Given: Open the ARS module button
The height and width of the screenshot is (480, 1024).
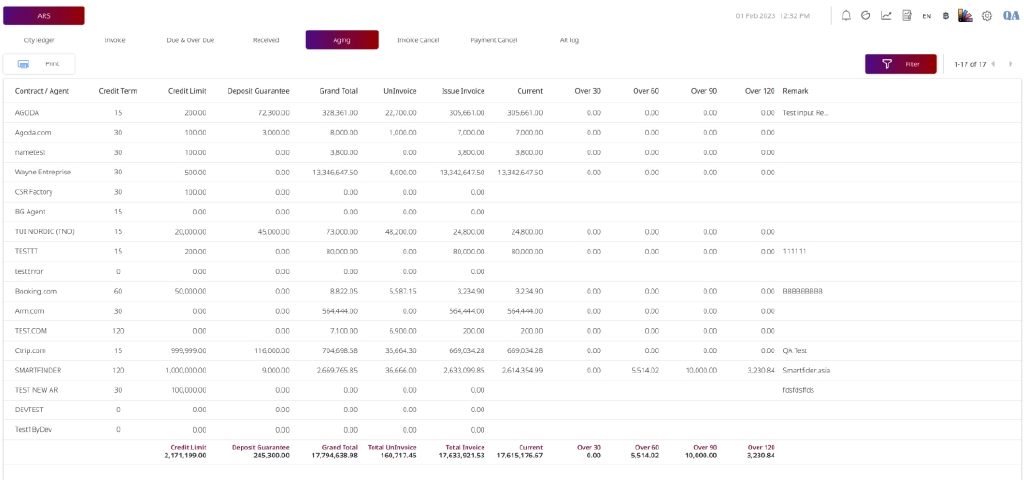Looking at the screenshot, I should coord(44,16).
